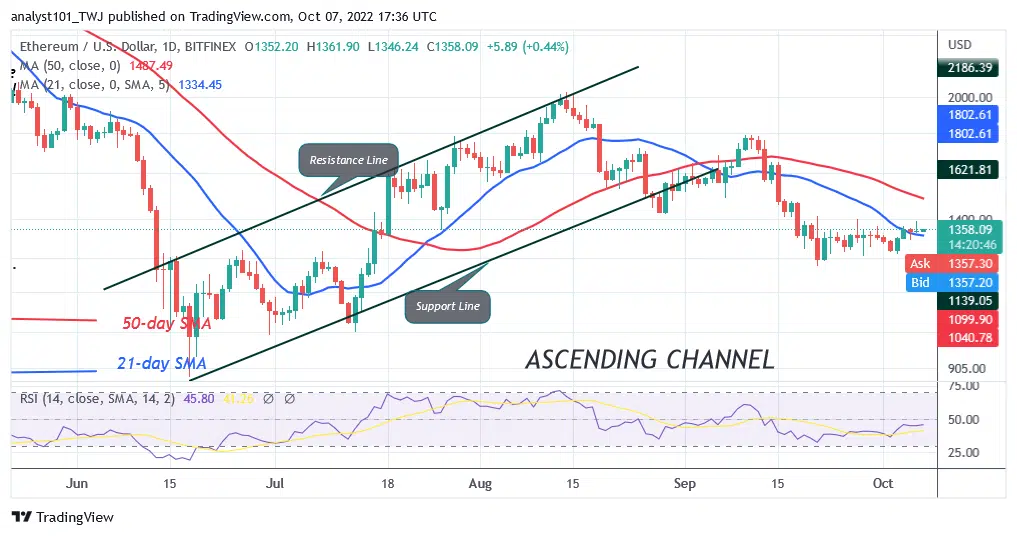This screenshot has width=1017, height=536.
Task: Click the Support Line callout label
Action: (447, 306)
